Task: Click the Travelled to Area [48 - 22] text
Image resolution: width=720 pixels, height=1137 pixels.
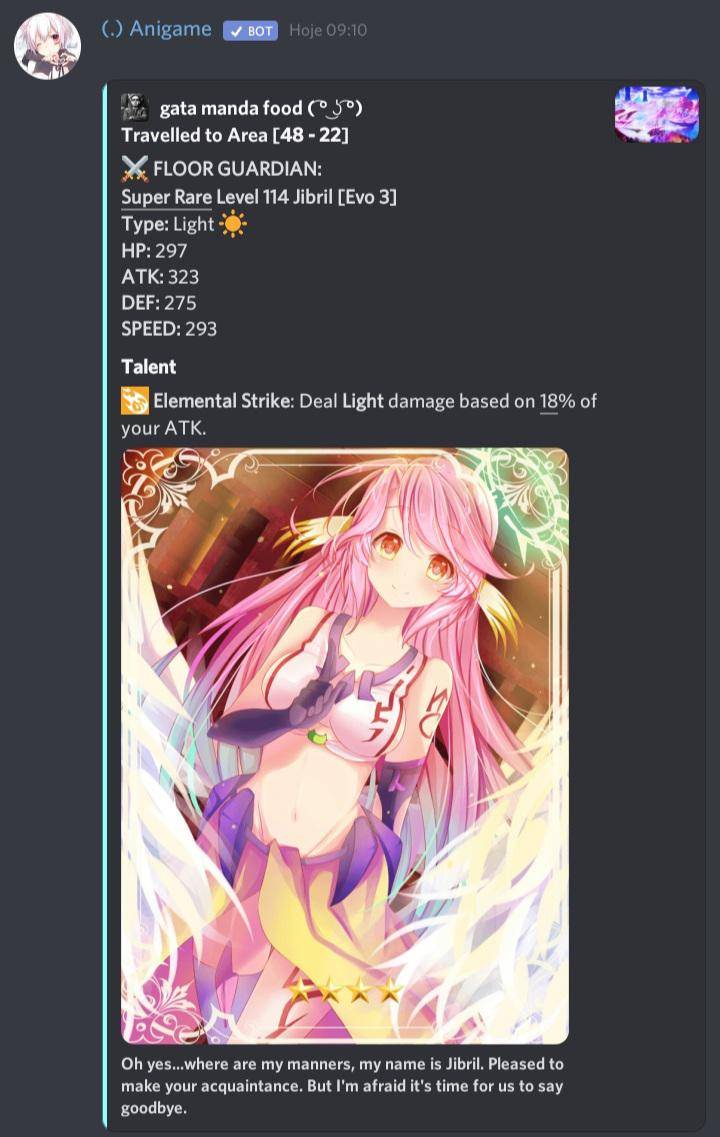Action: (x=235, y=136)
